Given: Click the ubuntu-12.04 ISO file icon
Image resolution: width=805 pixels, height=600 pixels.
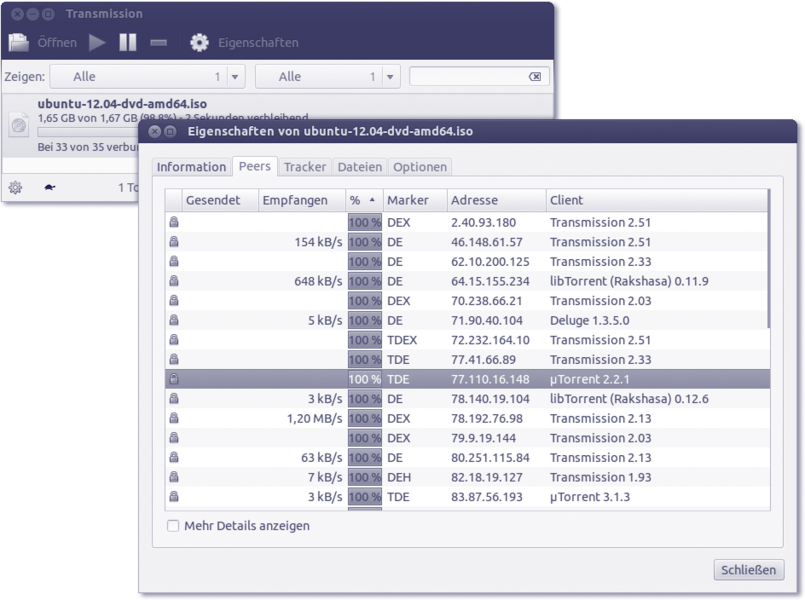Looking at the screenshot, I should pyautogui.click(x=19, y=124).
